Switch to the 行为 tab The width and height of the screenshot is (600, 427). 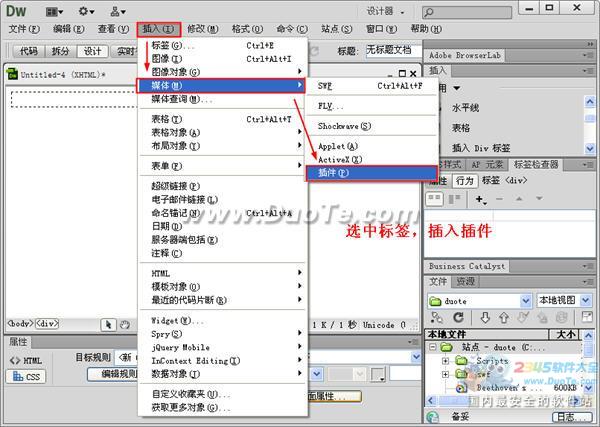coord(465,181)
